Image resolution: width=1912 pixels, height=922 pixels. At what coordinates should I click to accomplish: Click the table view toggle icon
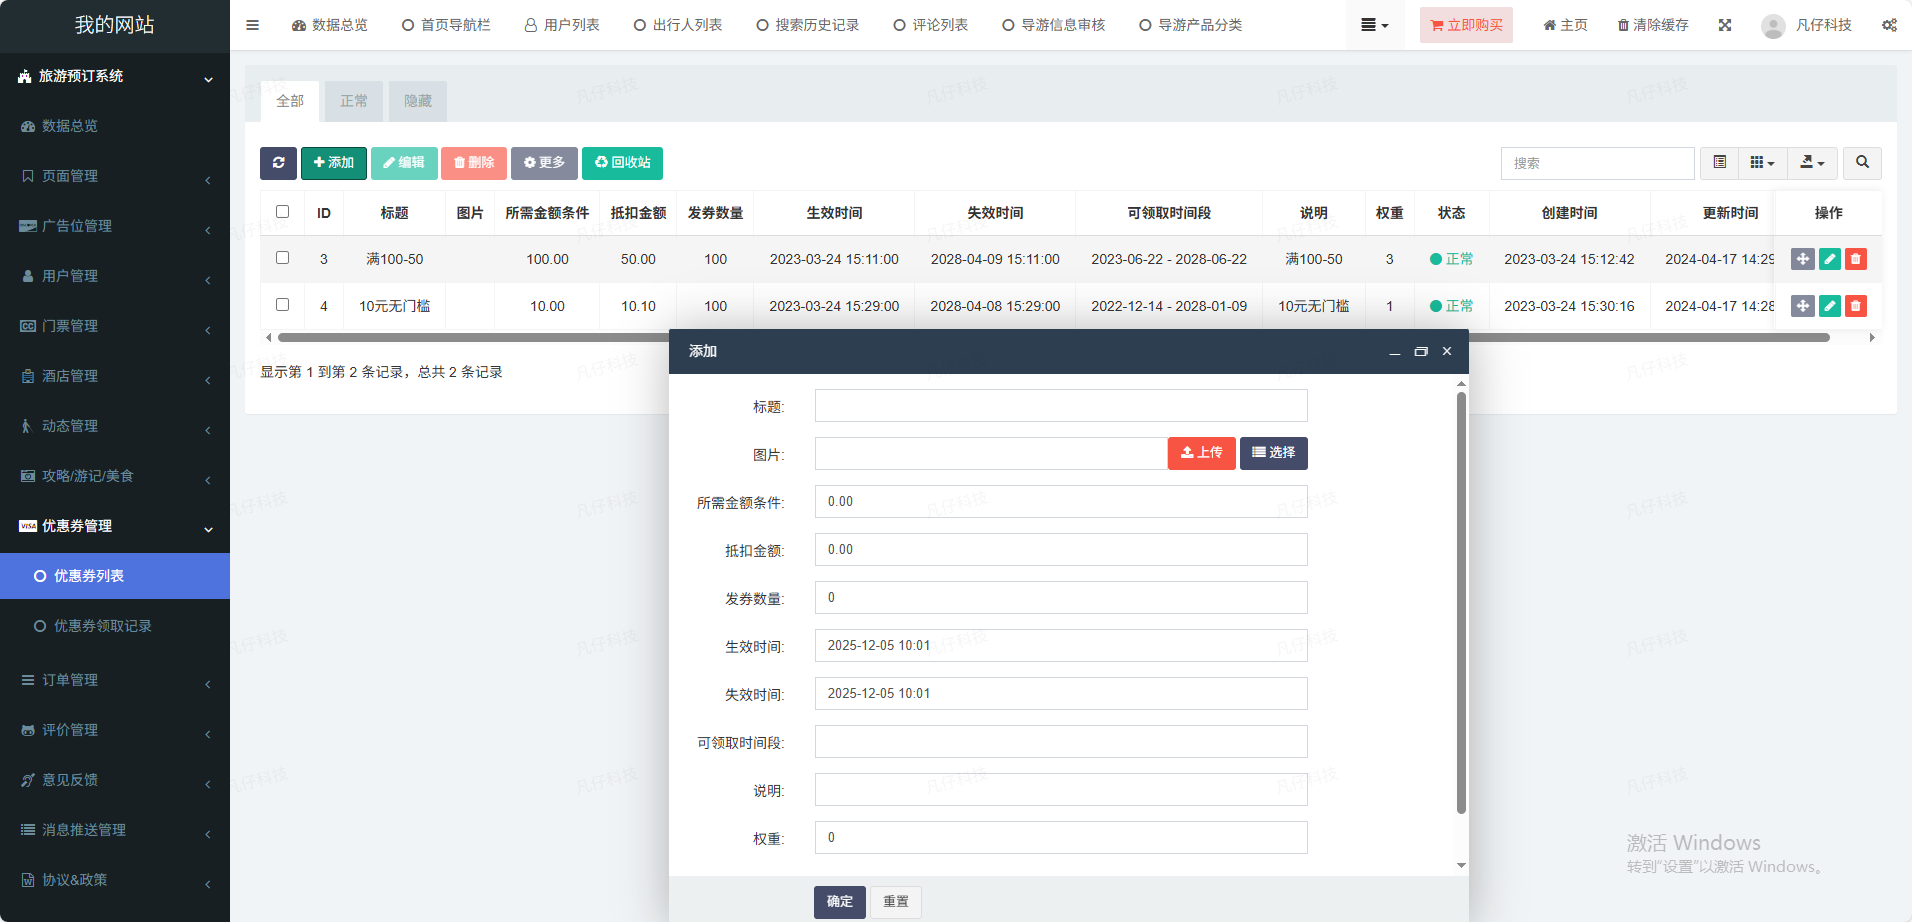tap(1720, 163)
